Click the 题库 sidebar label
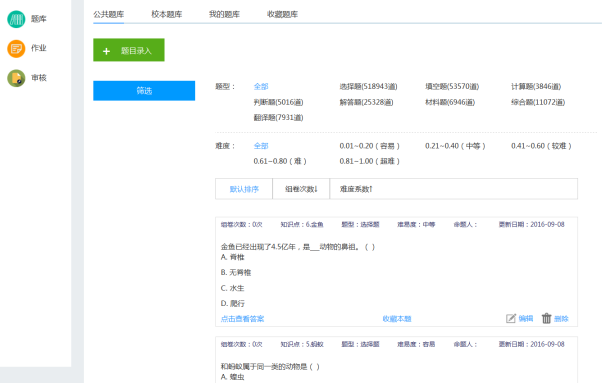The image size is (610, 390). pos(39,19)
